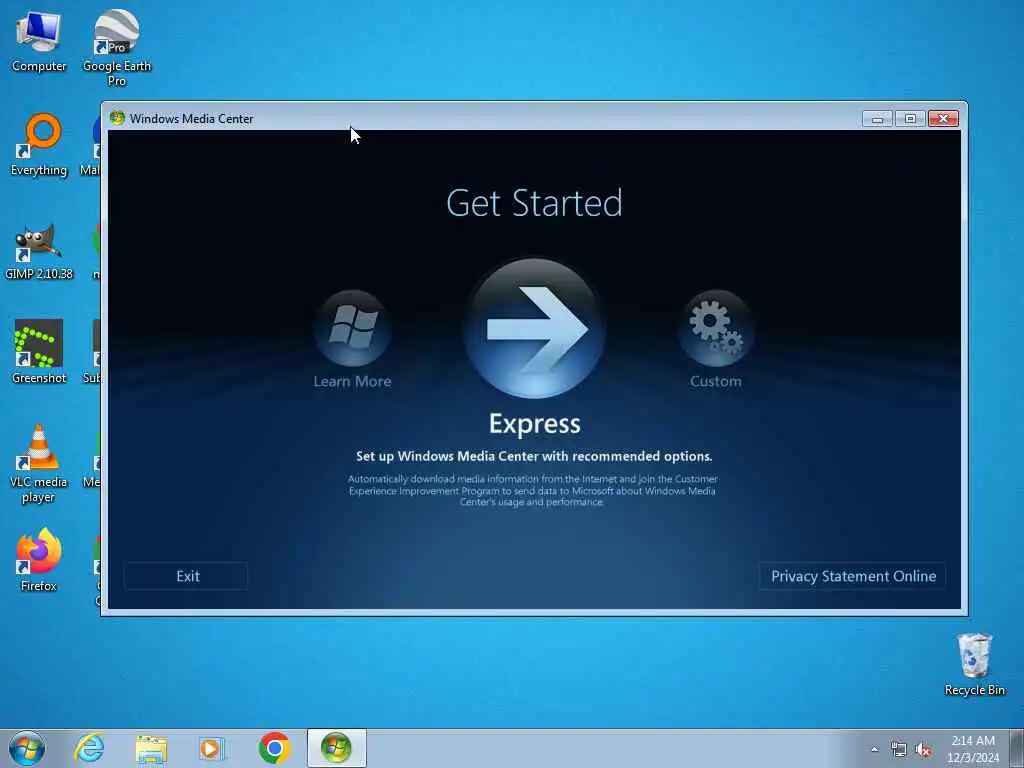Open VLC media player shortcut
This screenshot has height=768, width=1024.
click(x=39, y=463)
